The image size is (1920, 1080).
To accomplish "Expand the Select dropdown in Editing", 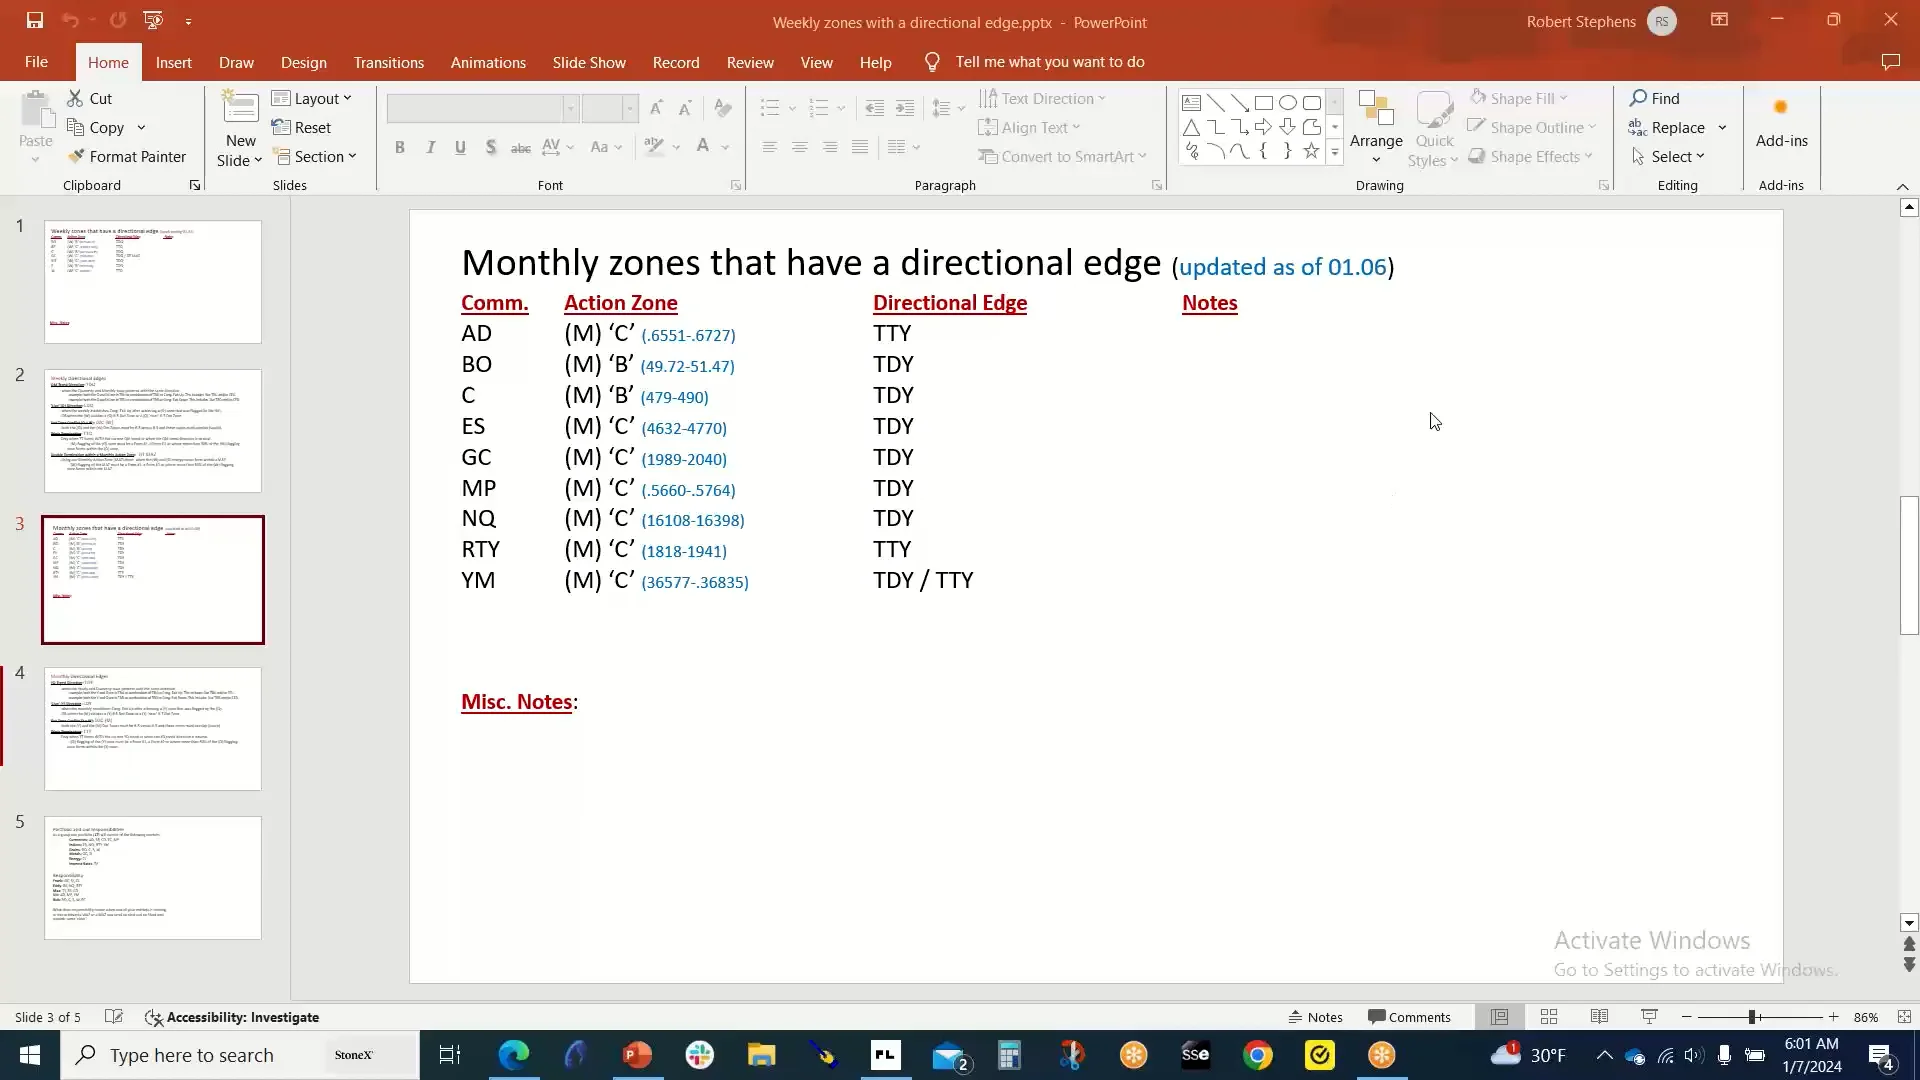I will point(1667,157).
